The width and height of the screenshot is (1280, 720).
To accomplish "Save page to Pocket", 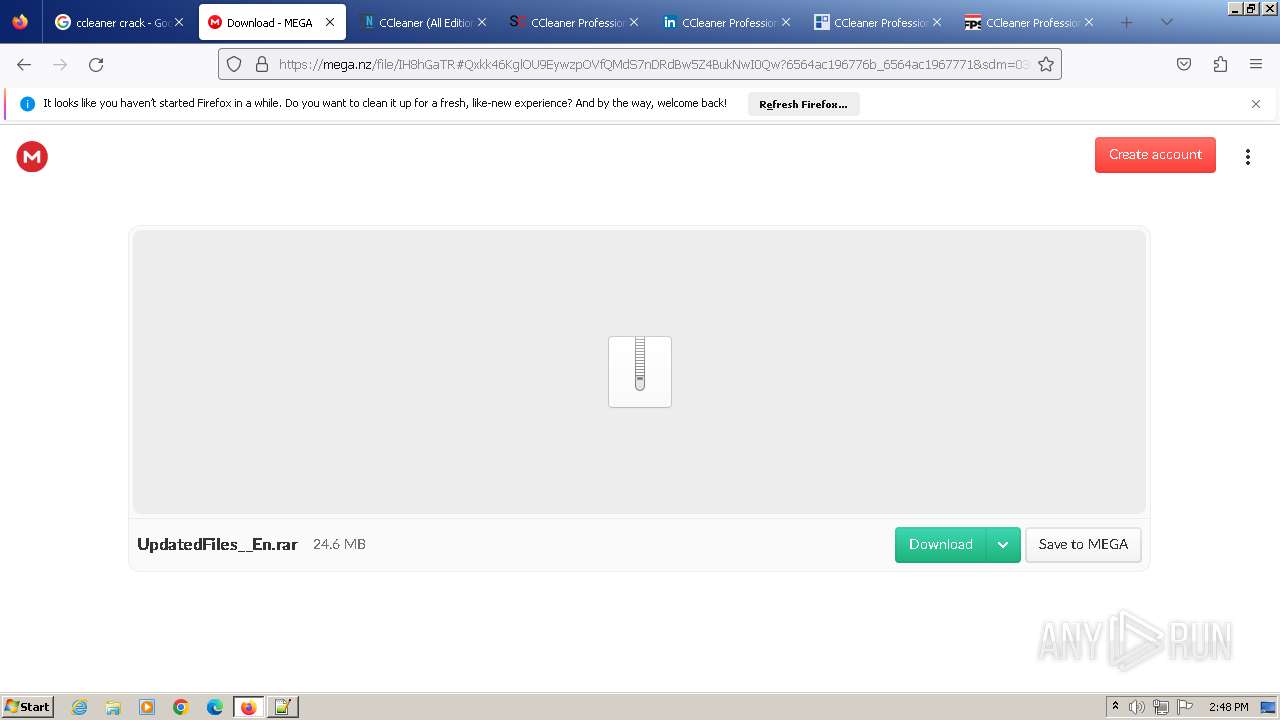I will coord(1184,64).
